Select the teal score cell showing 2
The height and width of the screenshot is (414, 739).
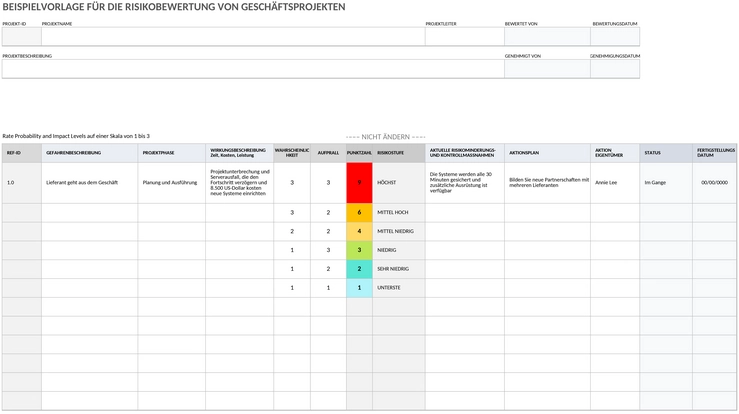click(x=359, y=269)
